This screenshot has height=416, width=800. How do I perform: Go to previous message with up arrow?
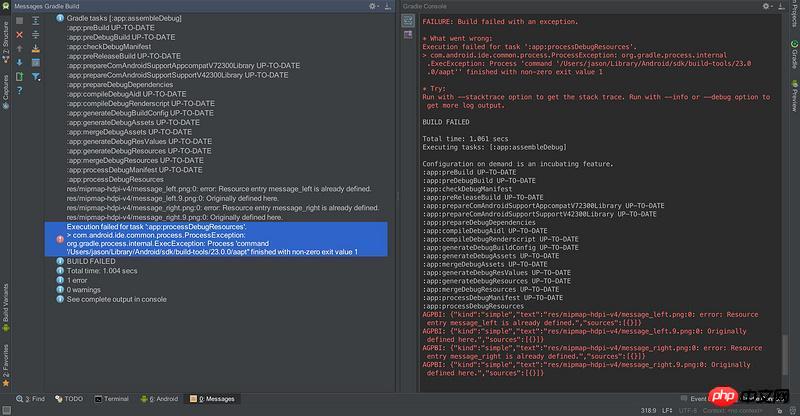19,48
